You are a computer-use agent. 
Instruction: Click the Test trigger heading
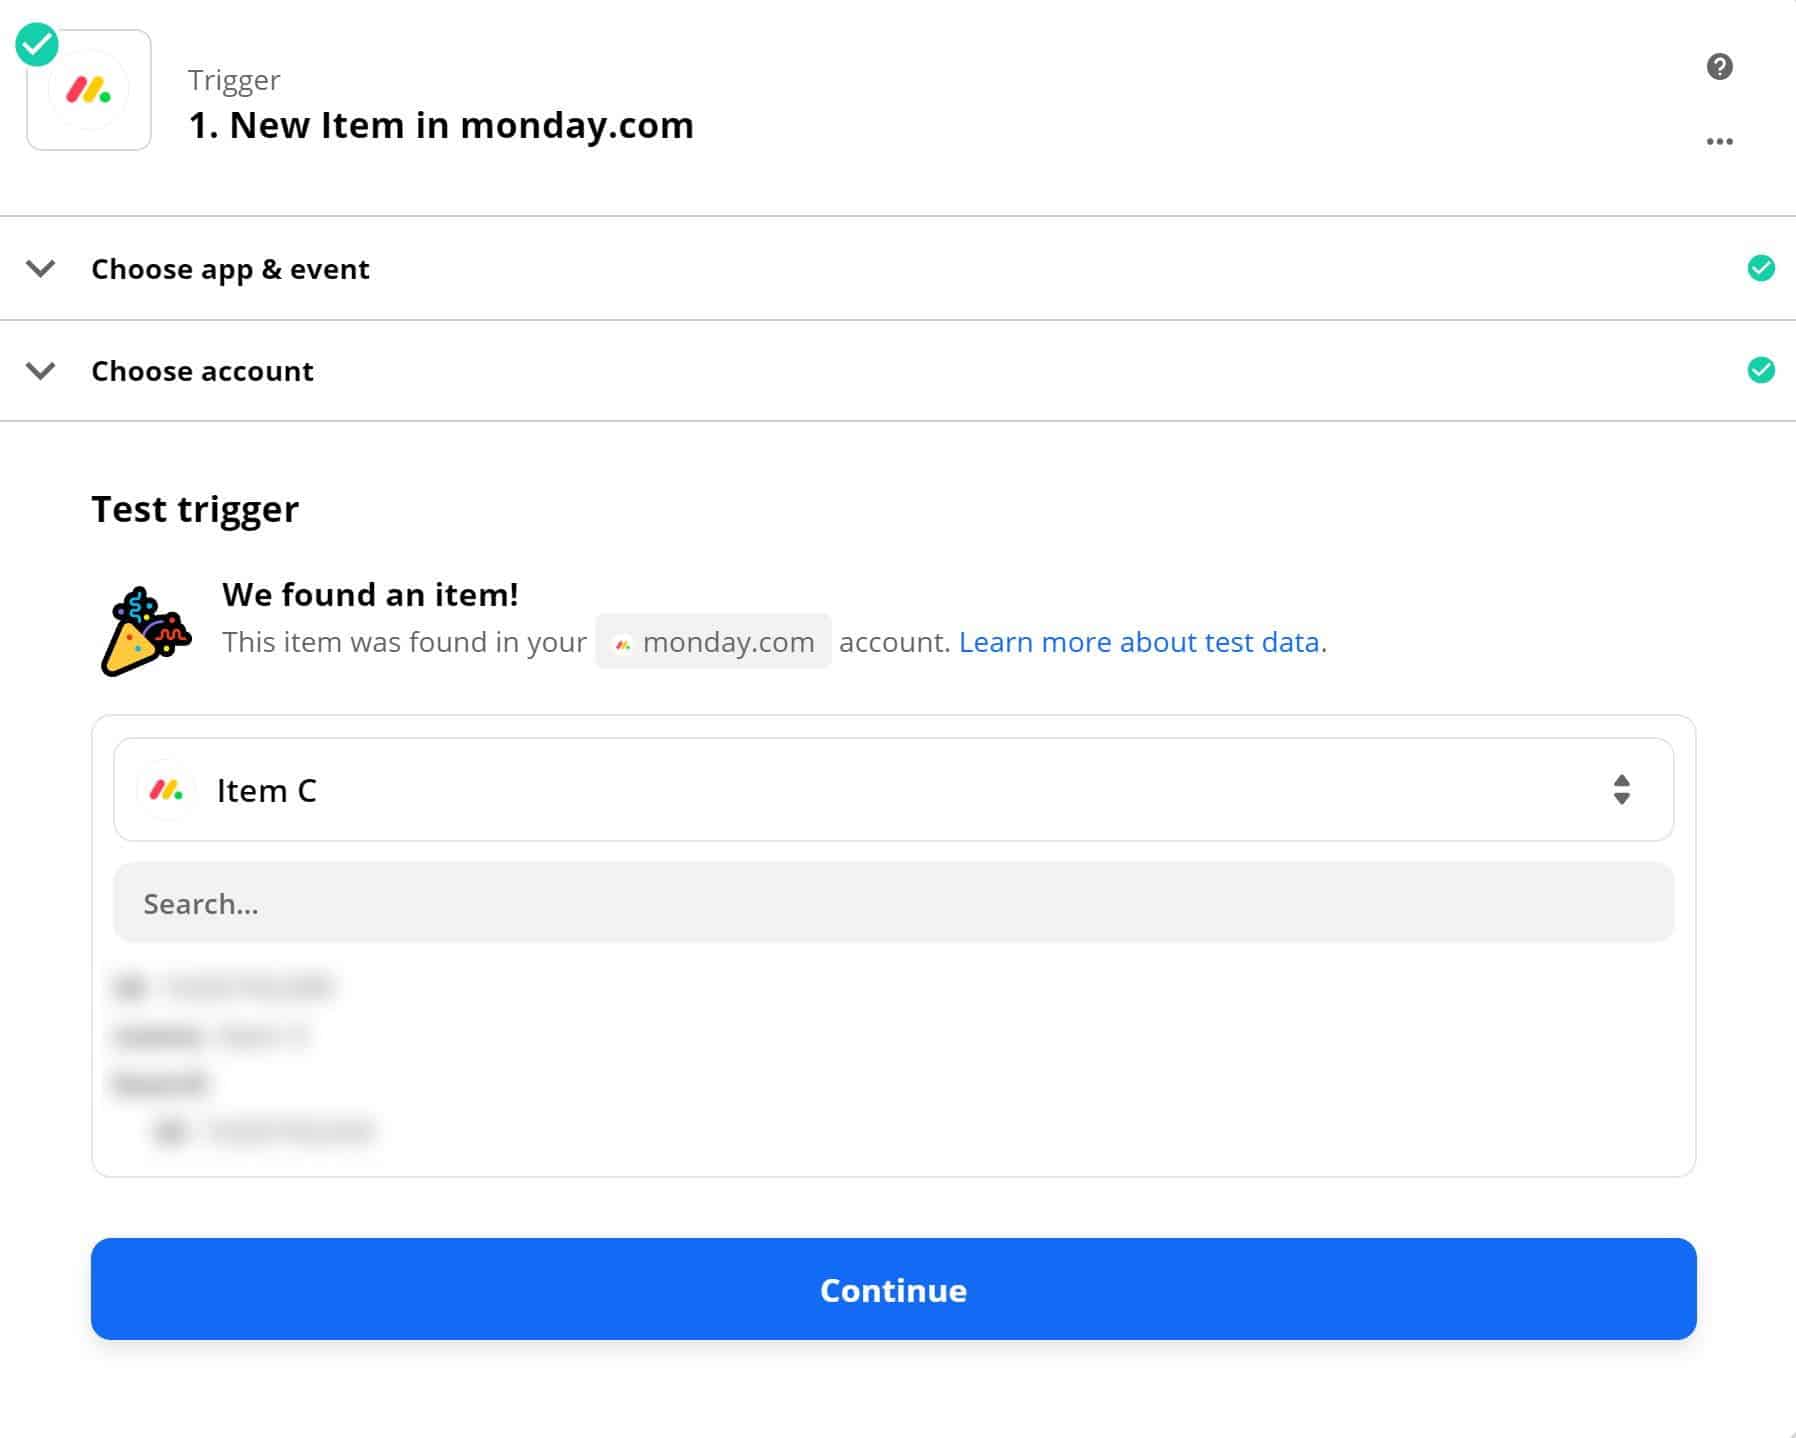195,509
